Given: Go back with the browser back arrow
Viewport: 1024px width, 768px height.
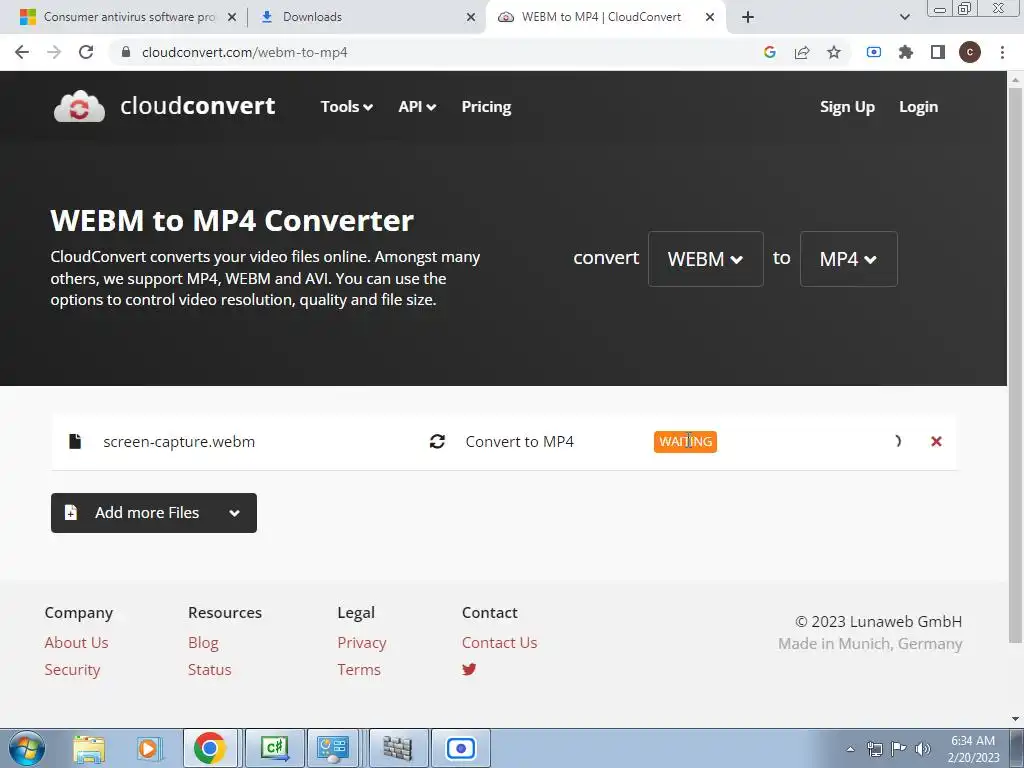Looking at the screenshot, I should coord(22,52).
